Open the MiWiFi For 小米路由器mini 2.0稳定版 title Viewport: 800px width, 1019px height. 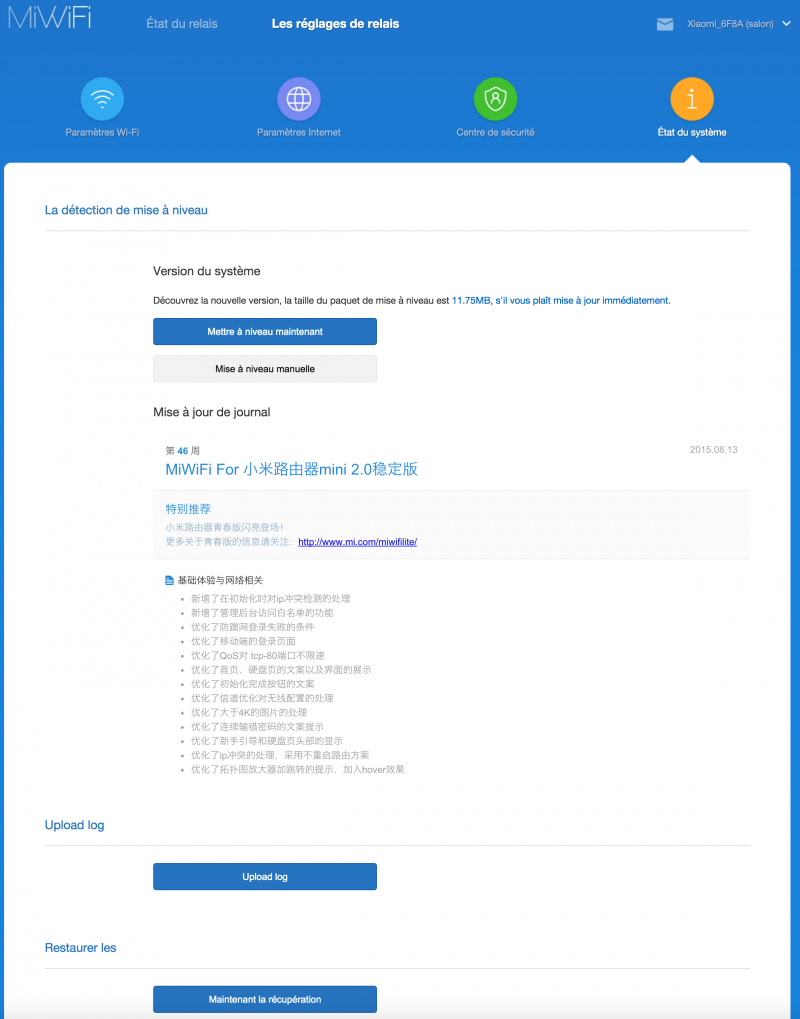click(292, 469)
